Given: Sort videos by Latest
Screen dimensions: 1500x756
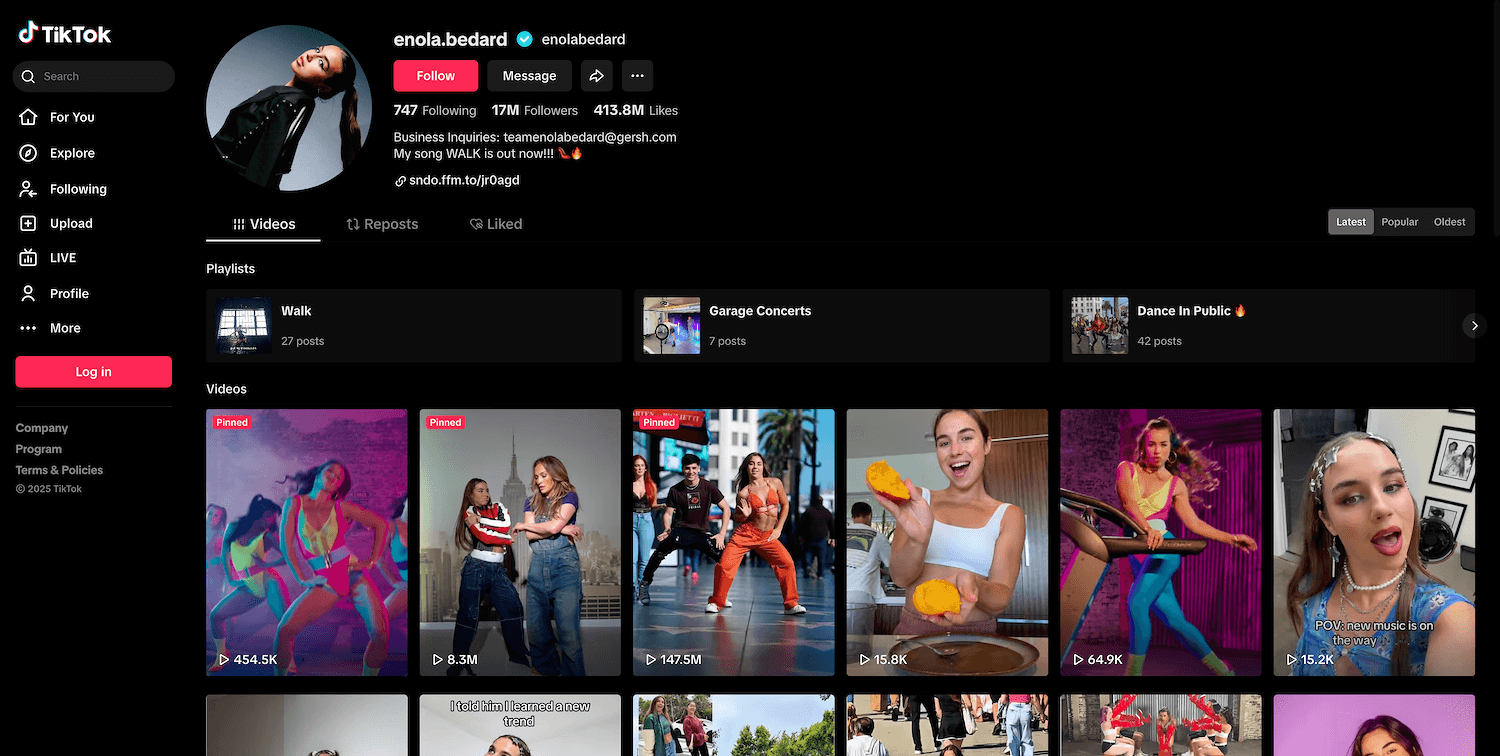Looking at the screenshot, I should [1350, 222].
